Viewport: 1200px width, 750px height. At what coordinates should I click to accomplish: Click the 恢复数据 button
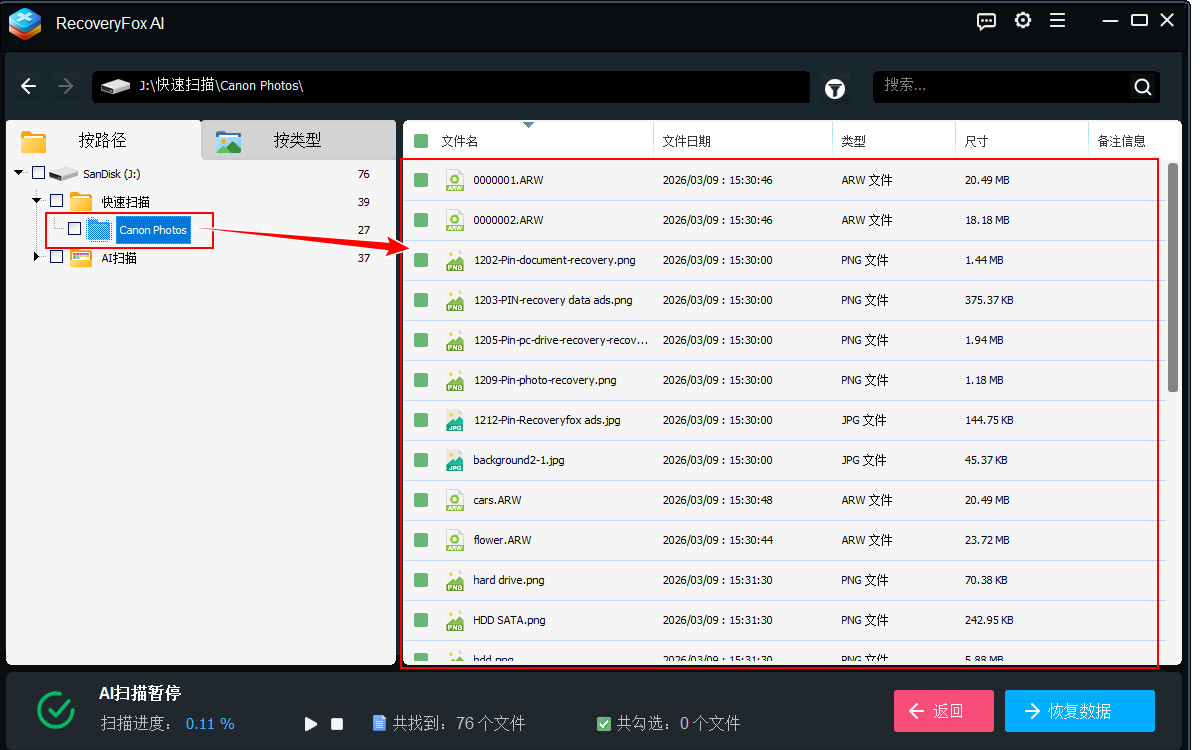click(1079, 711)
